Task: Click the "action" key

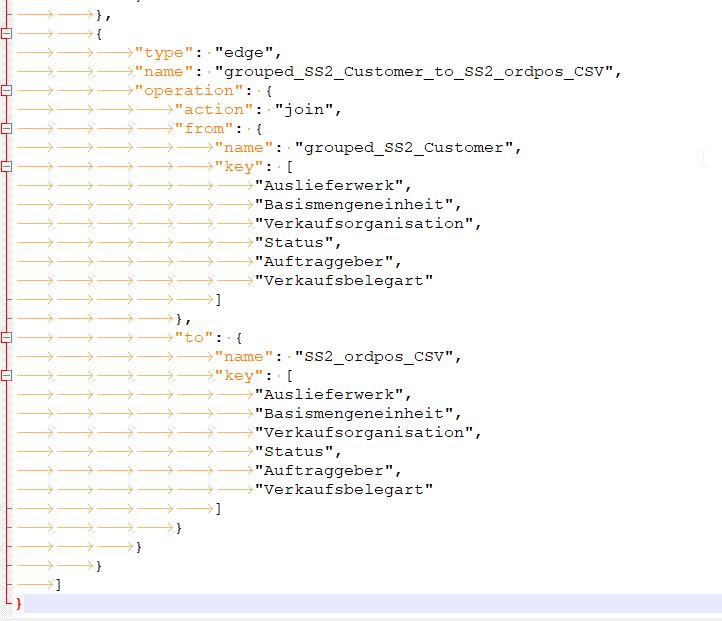Action: click(214, 110)
